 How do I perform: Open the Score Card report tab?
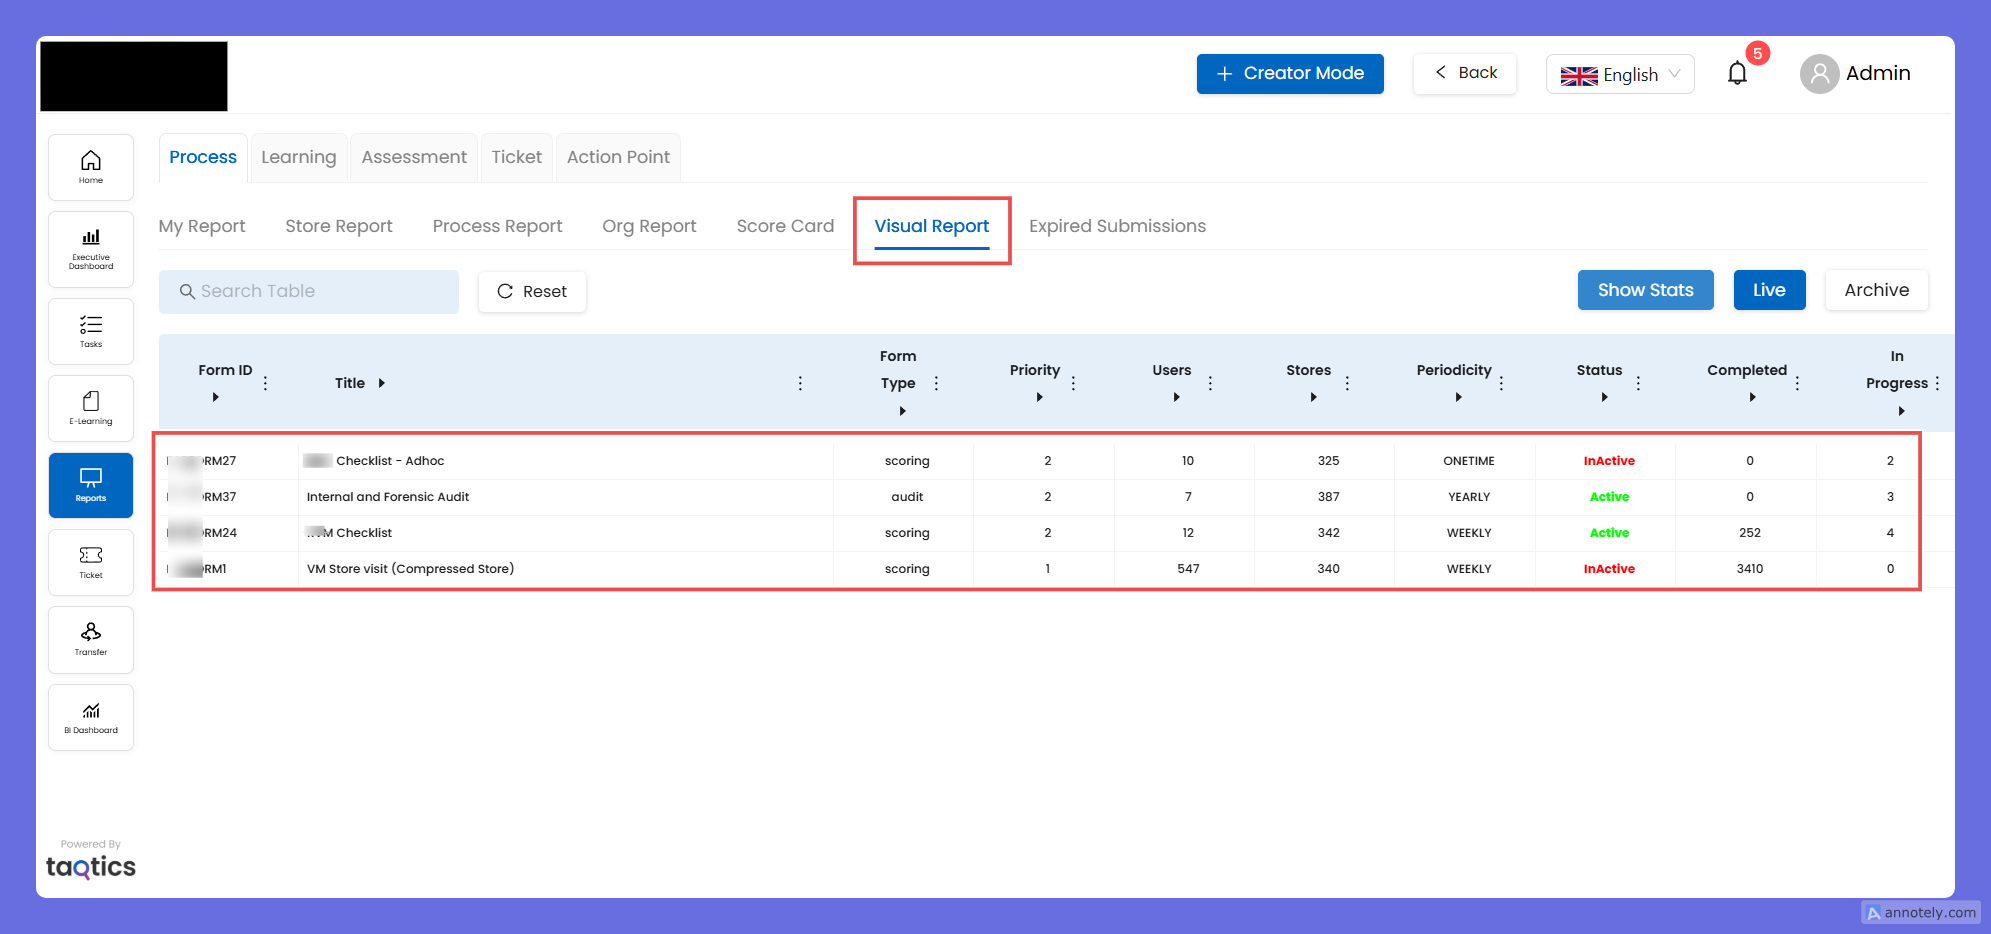pyautogui.click(x=785, y=226)
